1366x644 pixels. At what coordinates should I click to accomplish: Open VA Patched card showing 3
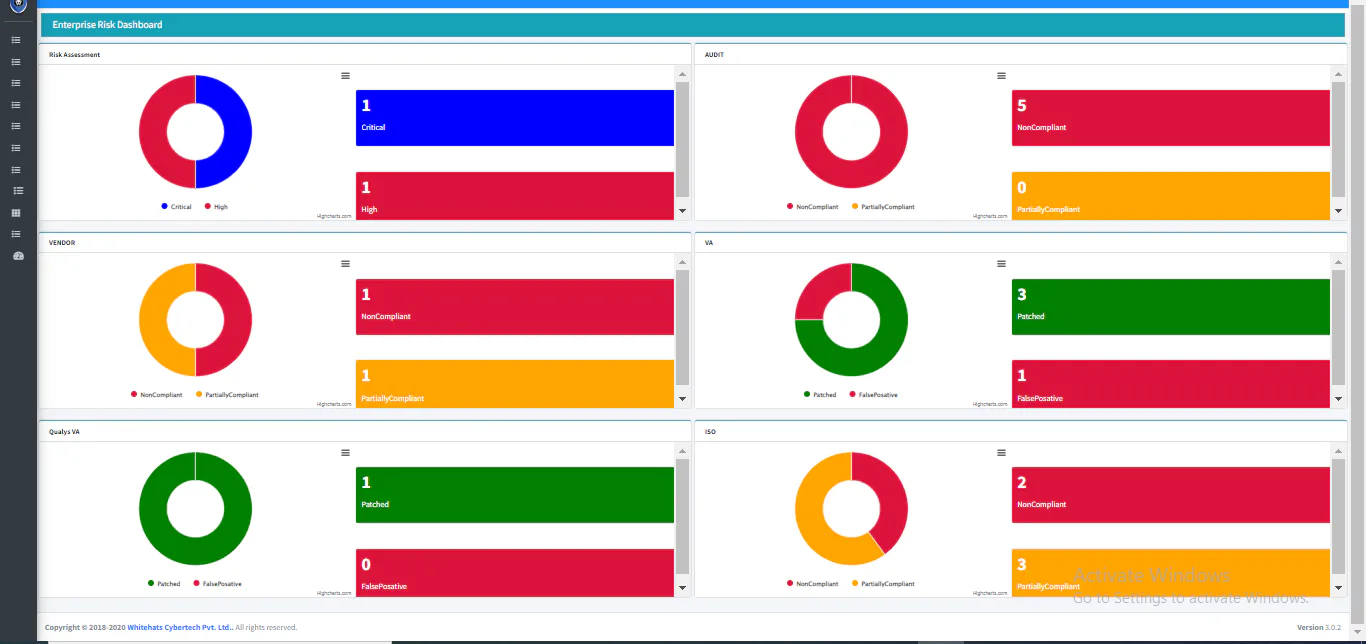coord(1171,307)
